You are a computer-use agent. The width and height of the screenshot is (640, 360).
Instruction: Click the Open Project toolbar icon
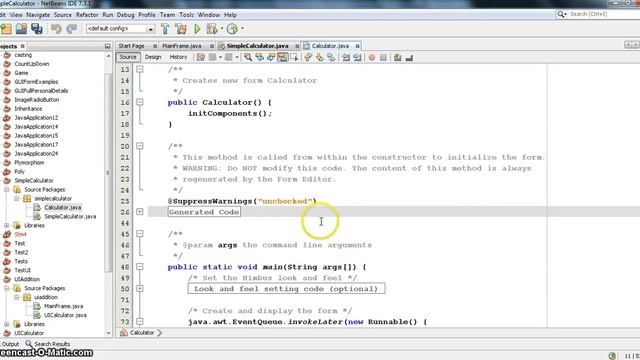click(21, 29)
